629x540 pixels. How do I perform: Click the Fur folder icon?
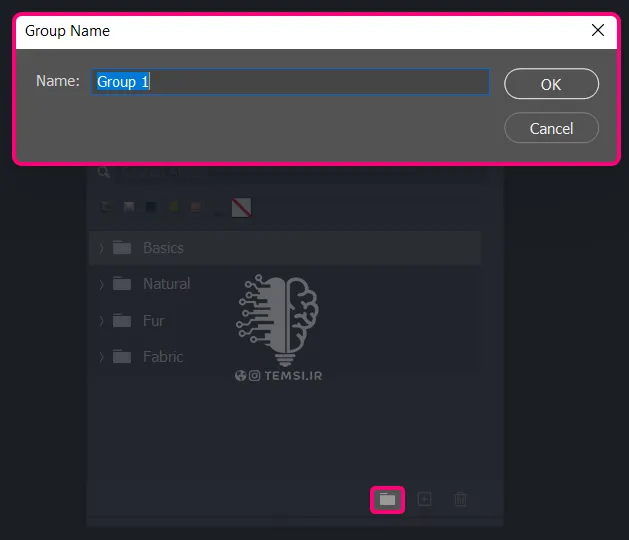[x=122, y=320]
